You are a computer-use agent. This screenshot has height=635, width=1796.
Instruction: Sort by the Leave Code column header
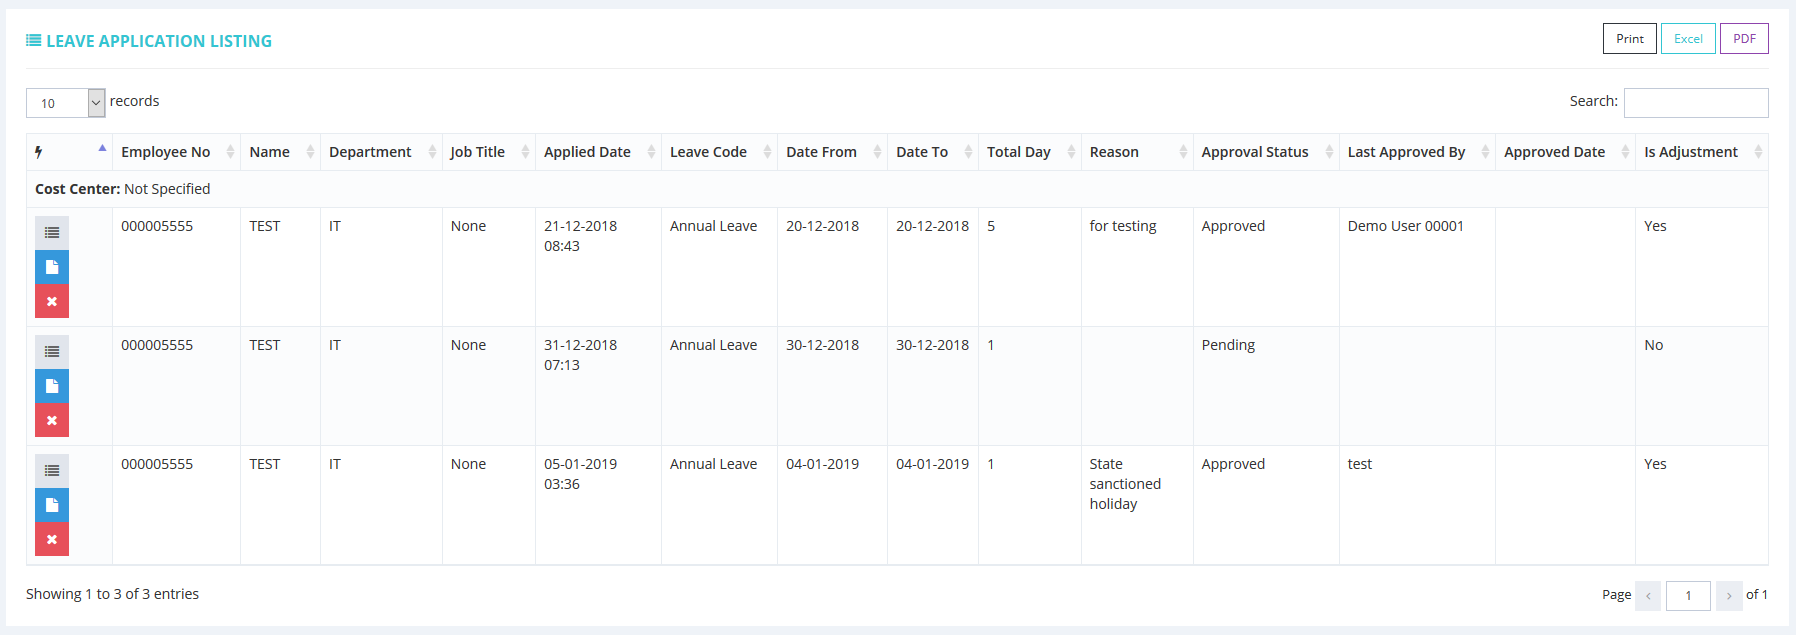(708, 152)
